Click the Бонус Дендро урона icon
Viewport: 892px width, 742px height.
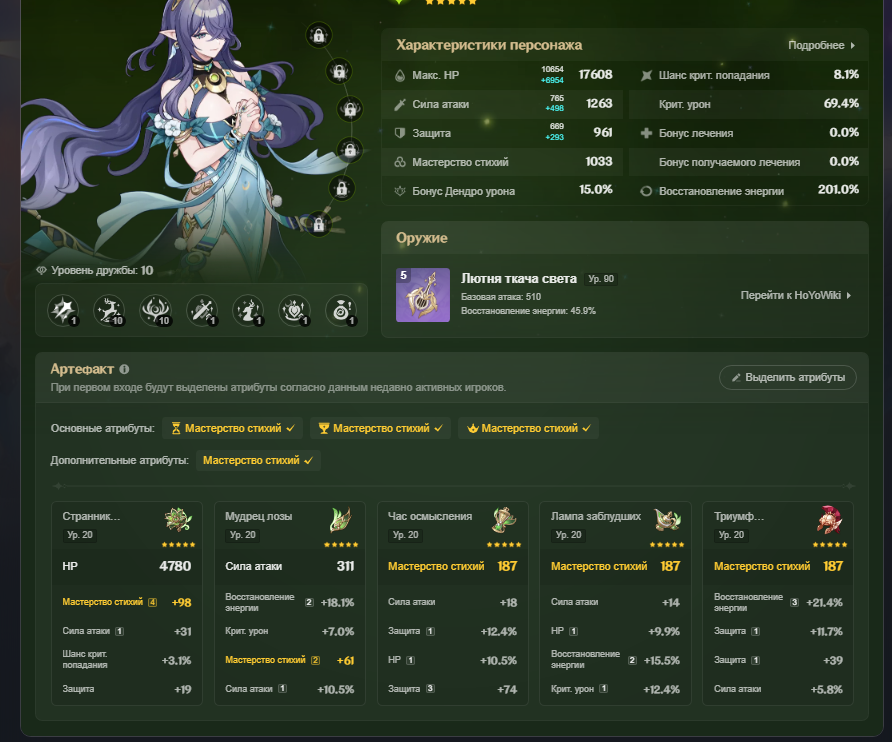coord(400,191)
